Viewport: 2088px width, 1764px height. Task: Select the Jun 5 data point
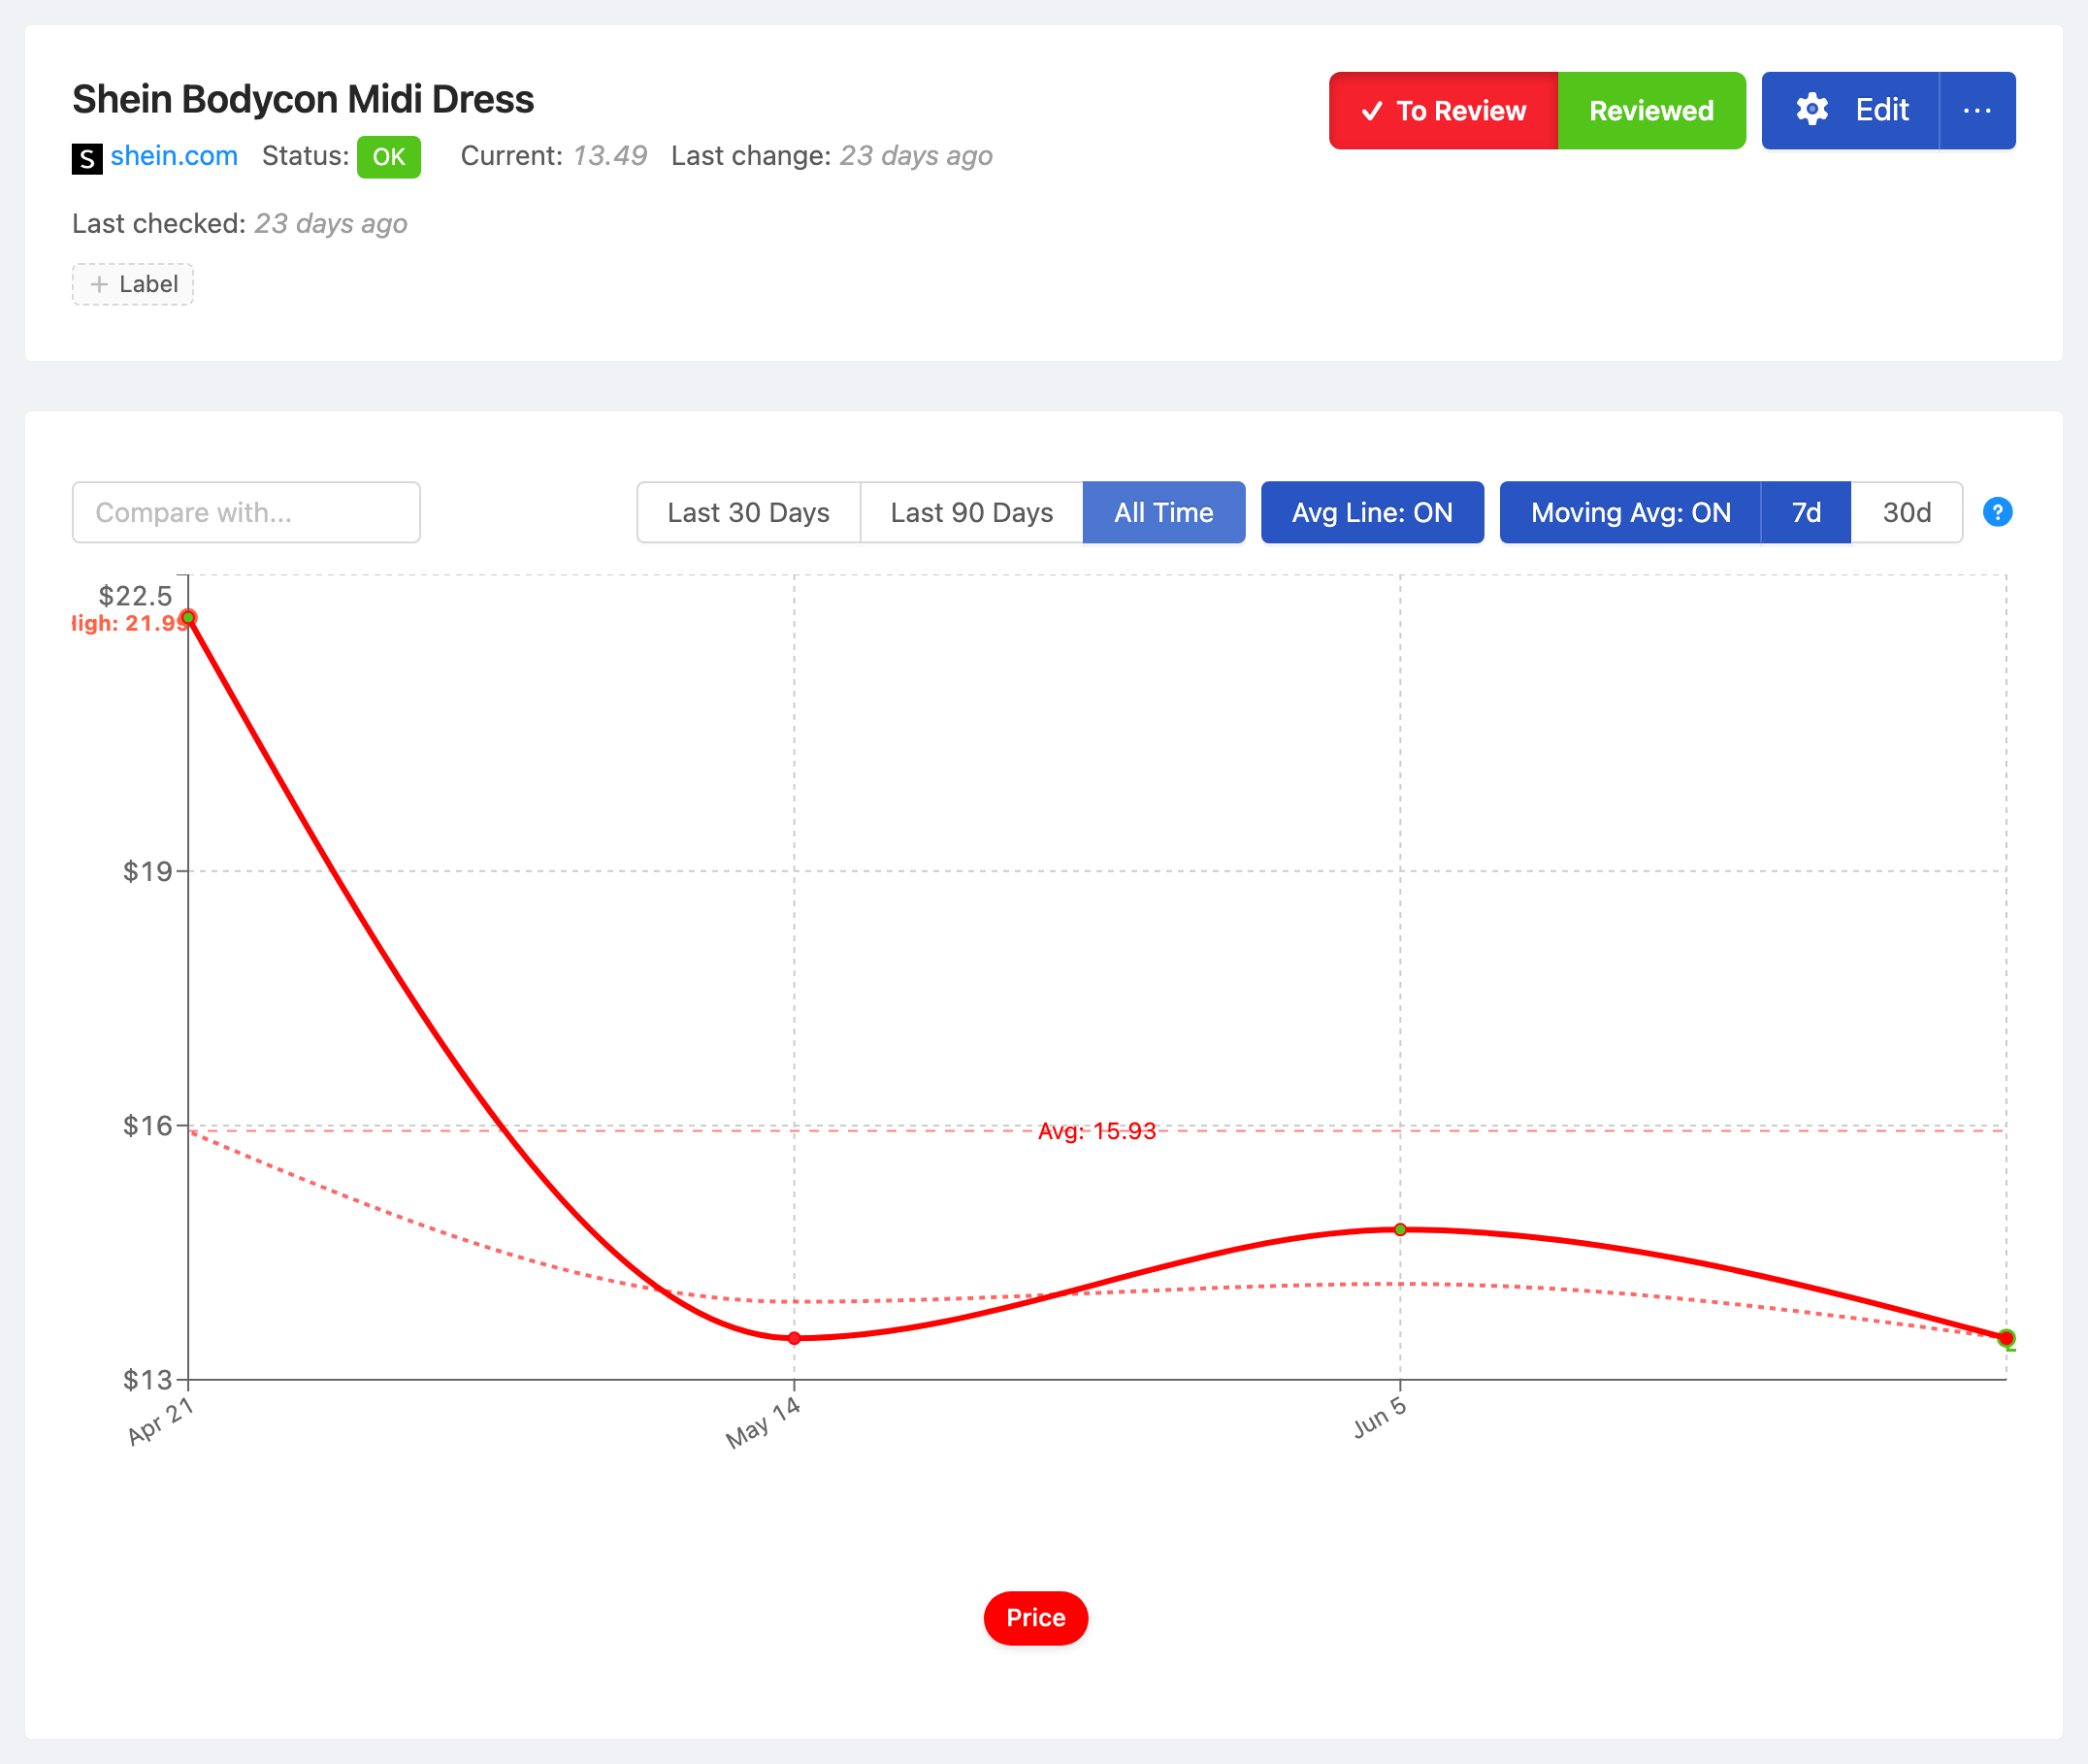point(1400,1229)
